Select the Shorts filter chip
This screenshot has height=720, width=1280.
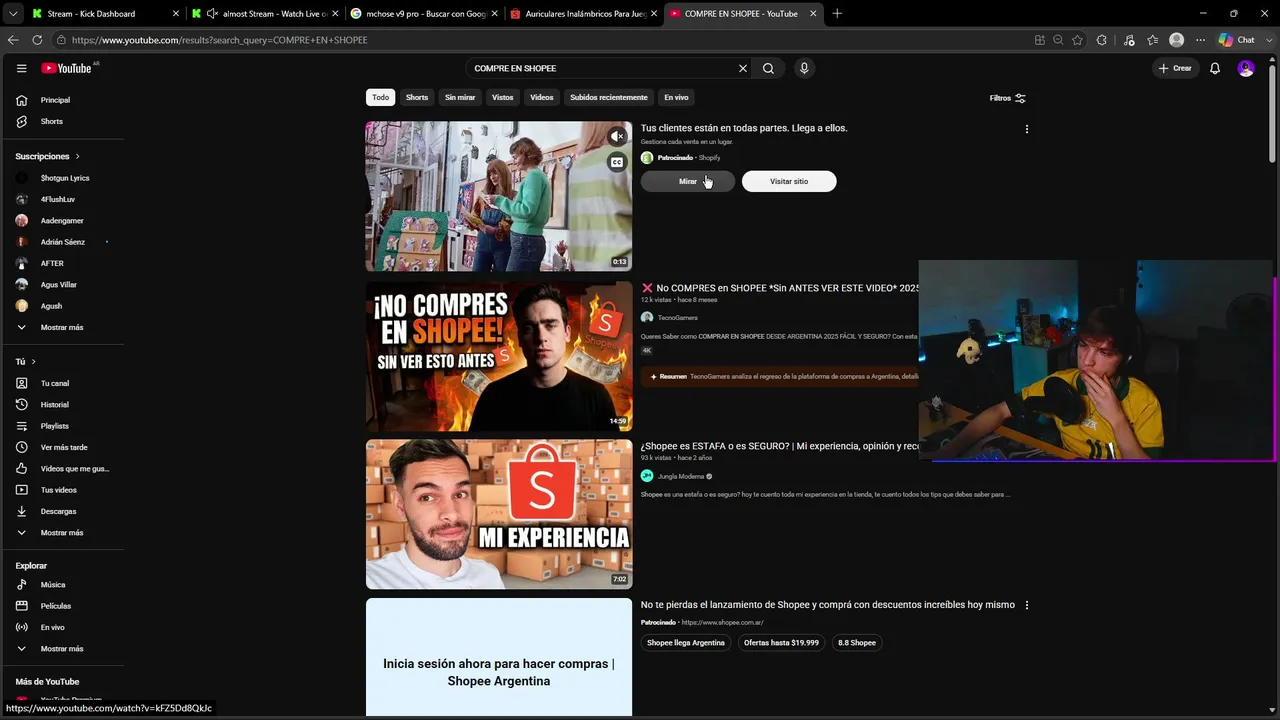coord(417,98)
